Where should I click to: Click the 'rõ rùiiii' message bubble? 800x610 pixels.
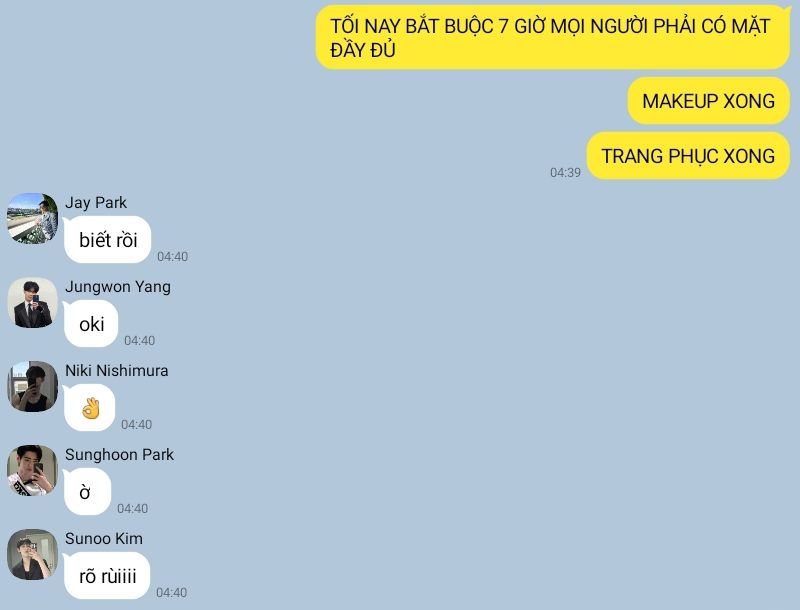(107, 576)
